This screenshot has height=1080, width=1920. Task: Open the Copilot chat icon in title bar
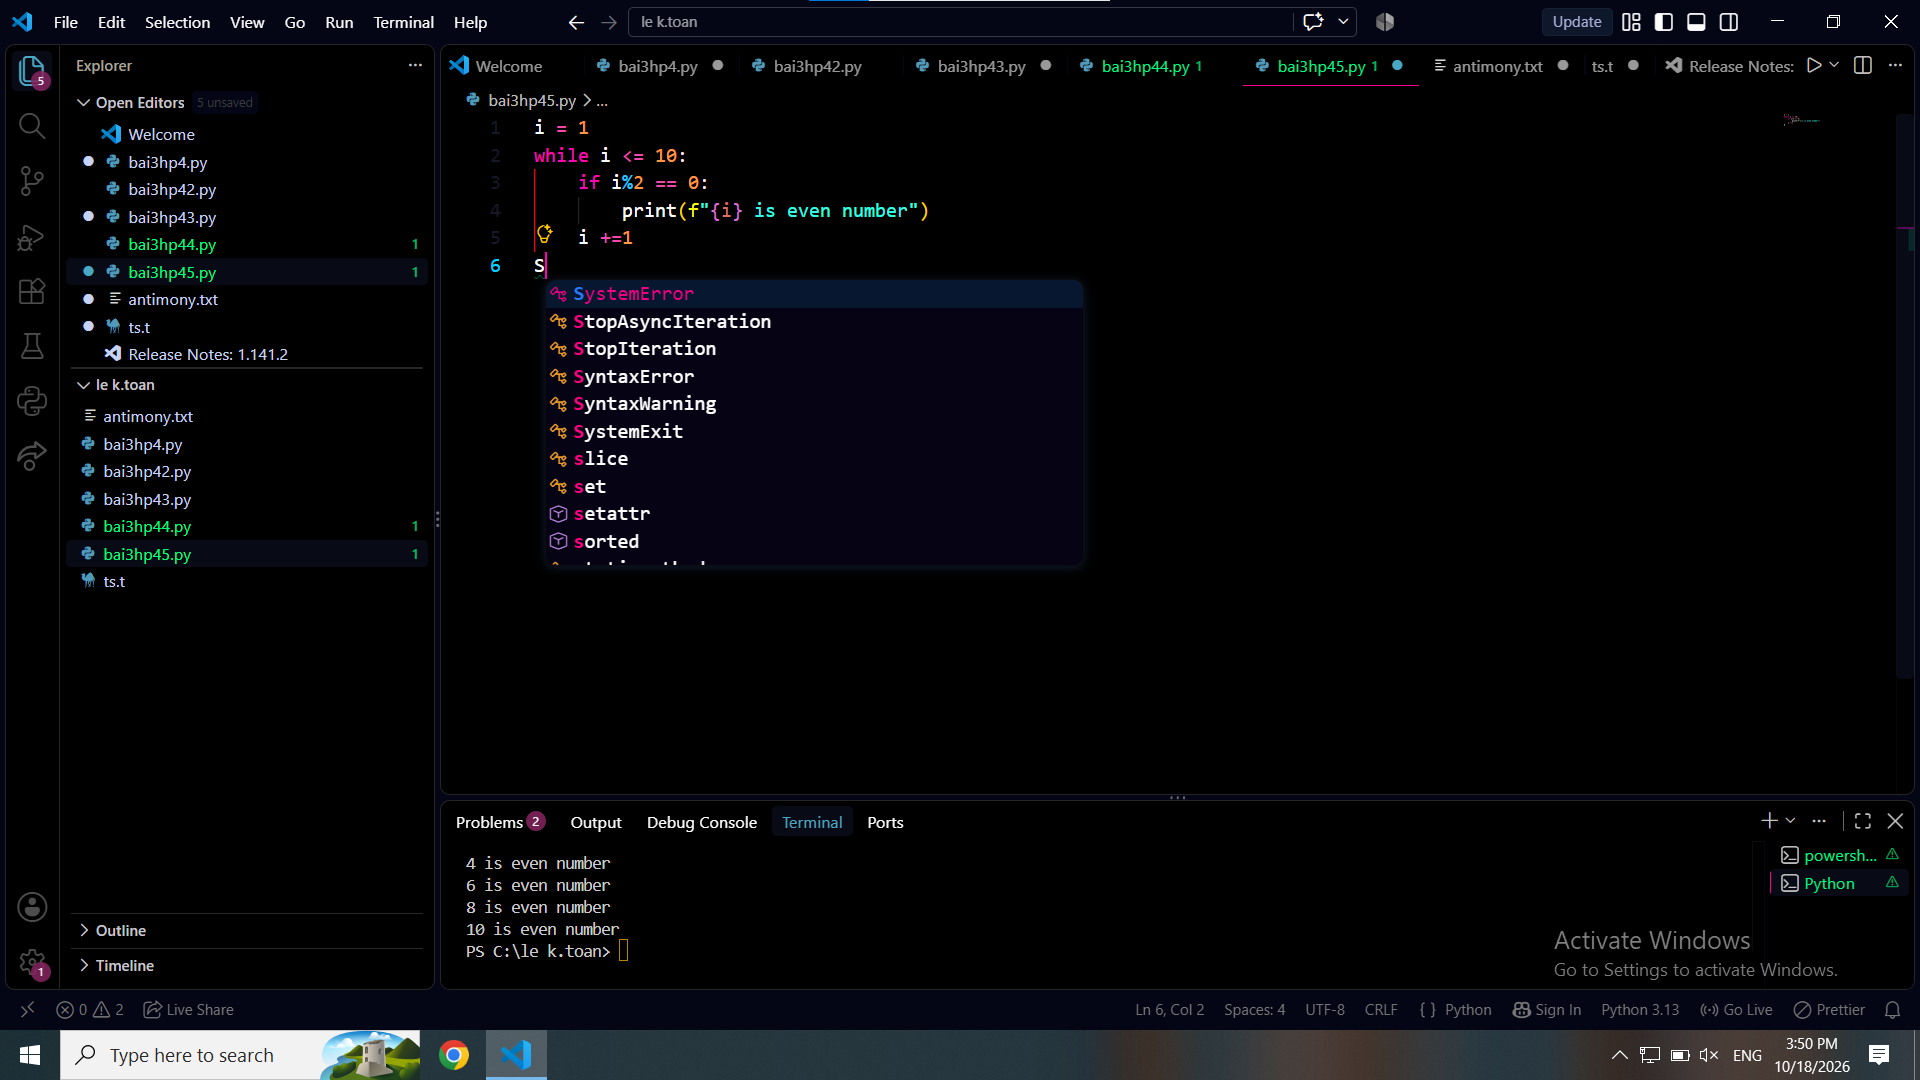[1313, 22]
